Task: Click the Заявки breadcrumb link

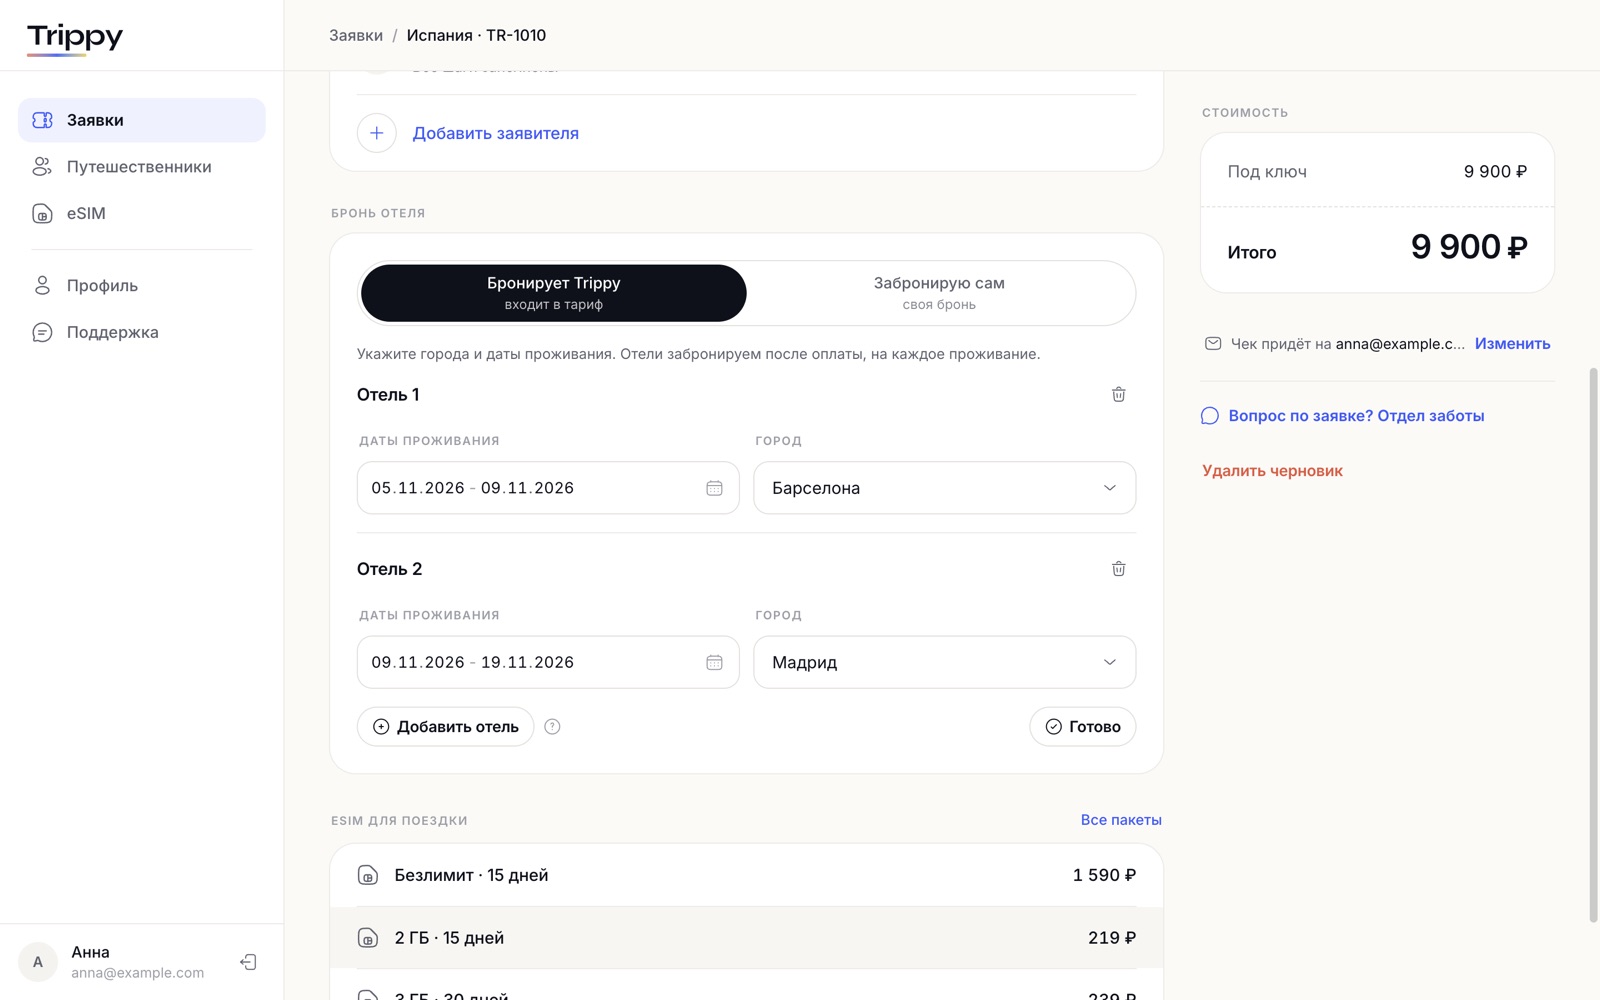Action: pos(356,35)
